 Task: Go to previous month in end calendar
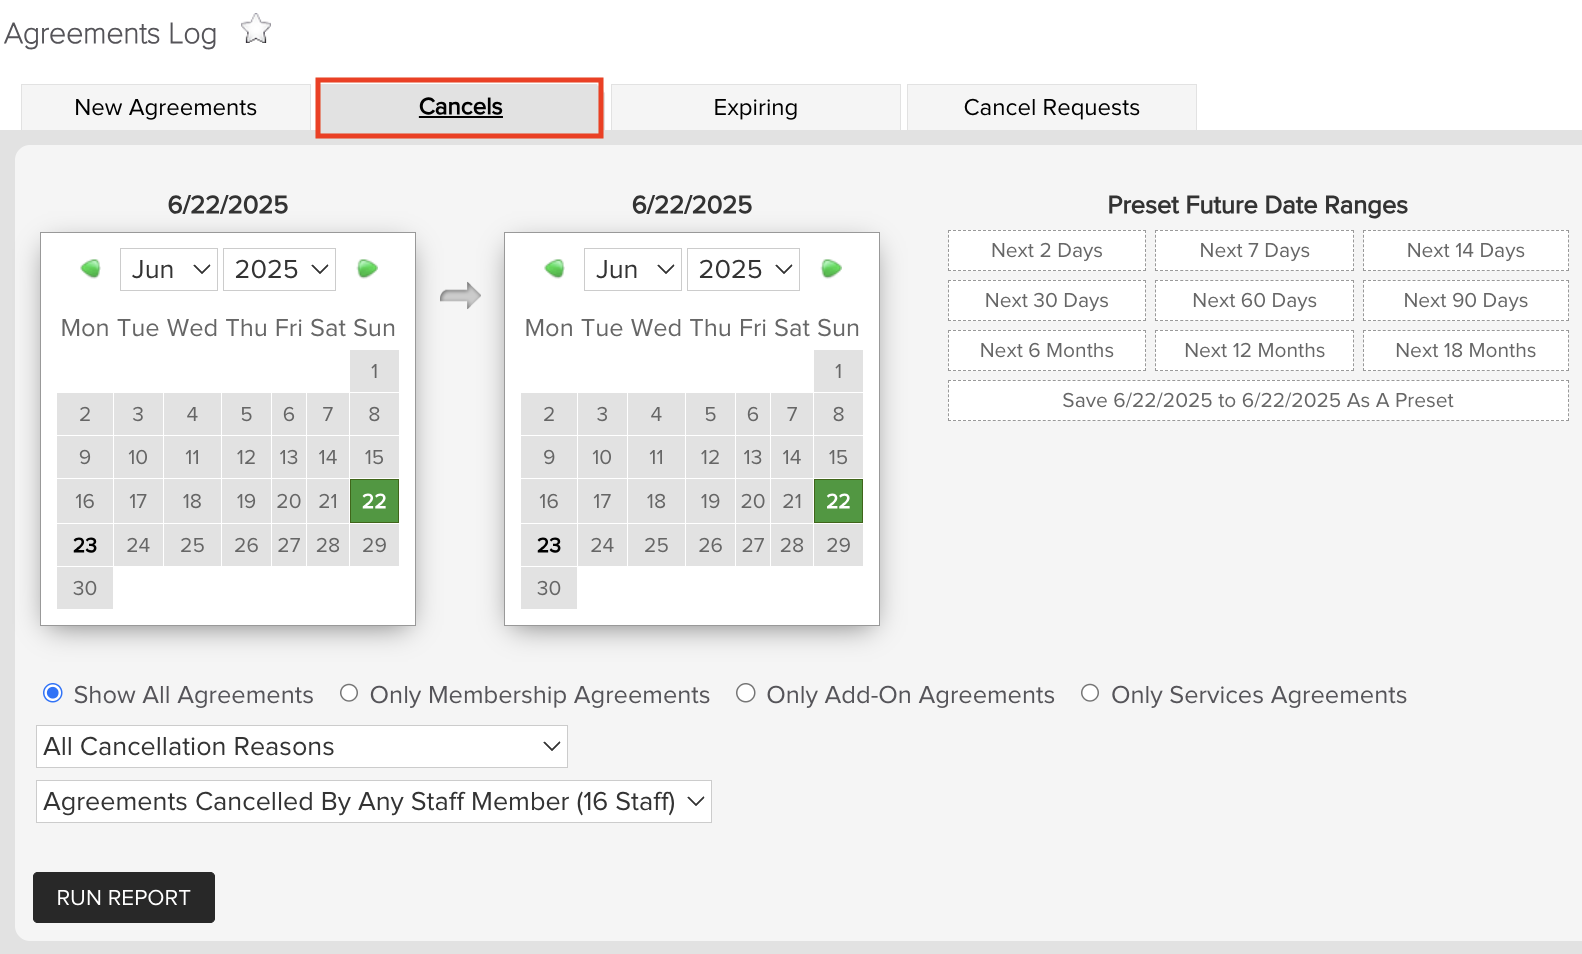[x=555, y=268]
